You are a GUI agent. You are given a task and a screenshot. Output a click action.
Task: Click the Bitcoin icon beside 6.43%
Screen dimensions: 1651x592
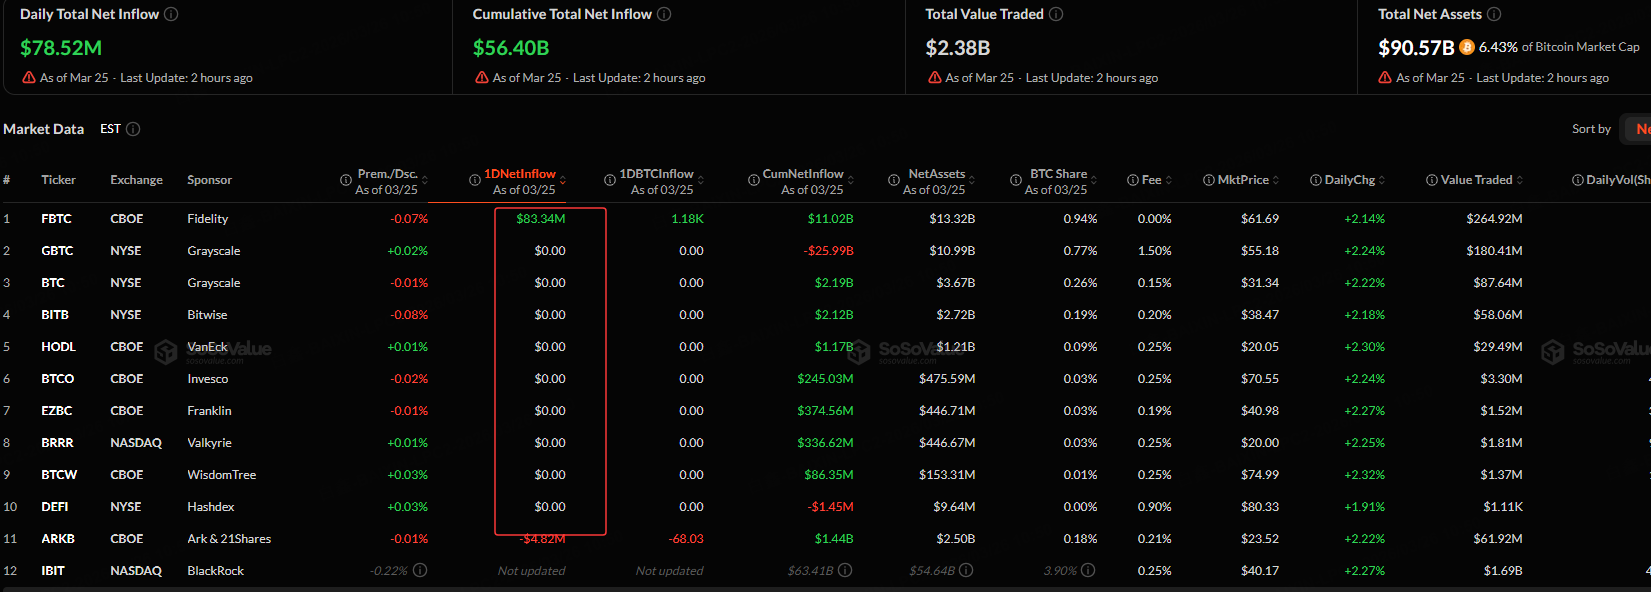coord(1467,47)
